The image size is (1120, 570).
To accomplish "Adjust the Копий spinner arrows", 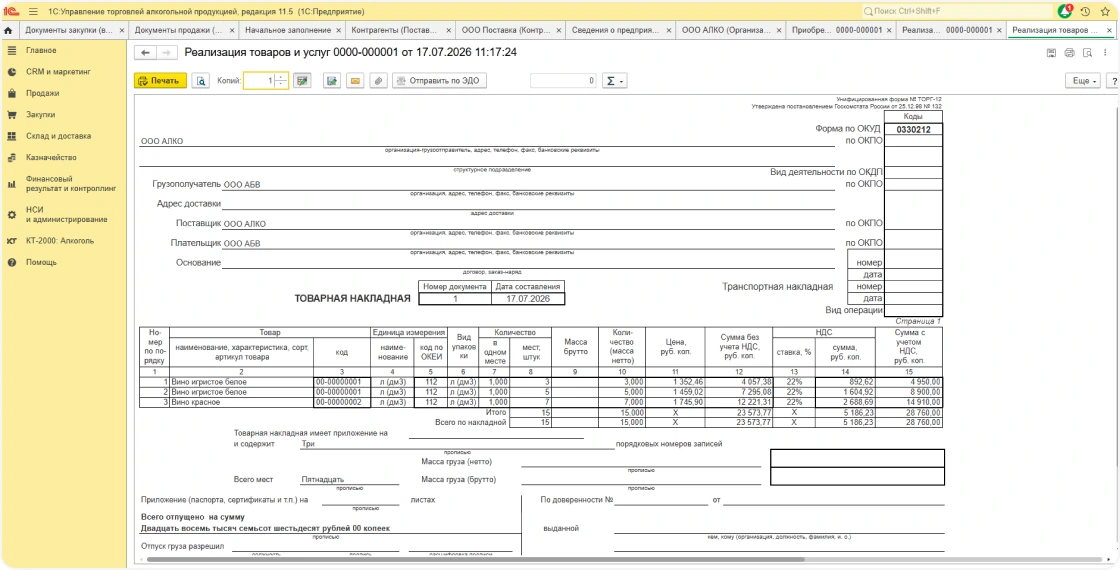I will pyautogui.click(x=281, y=81).
